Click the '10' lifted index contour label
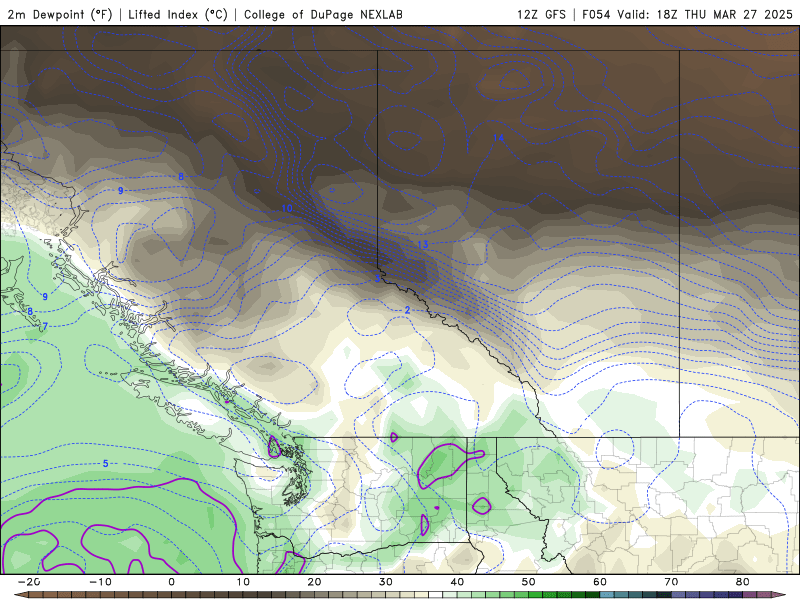The image size is (800, 600). click(x=287, y=208)
